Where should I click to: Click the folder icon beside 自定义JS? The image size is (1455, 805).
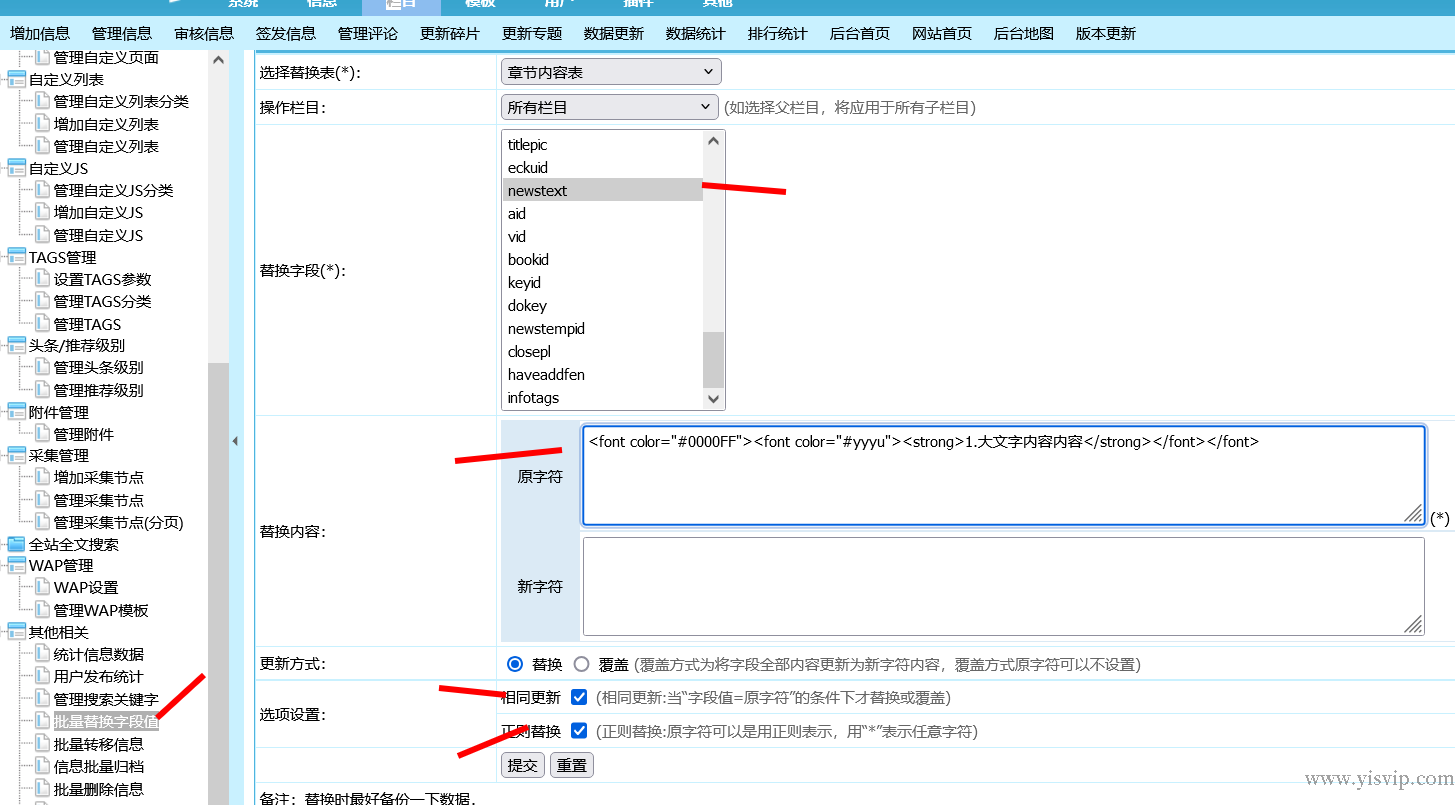18,168
